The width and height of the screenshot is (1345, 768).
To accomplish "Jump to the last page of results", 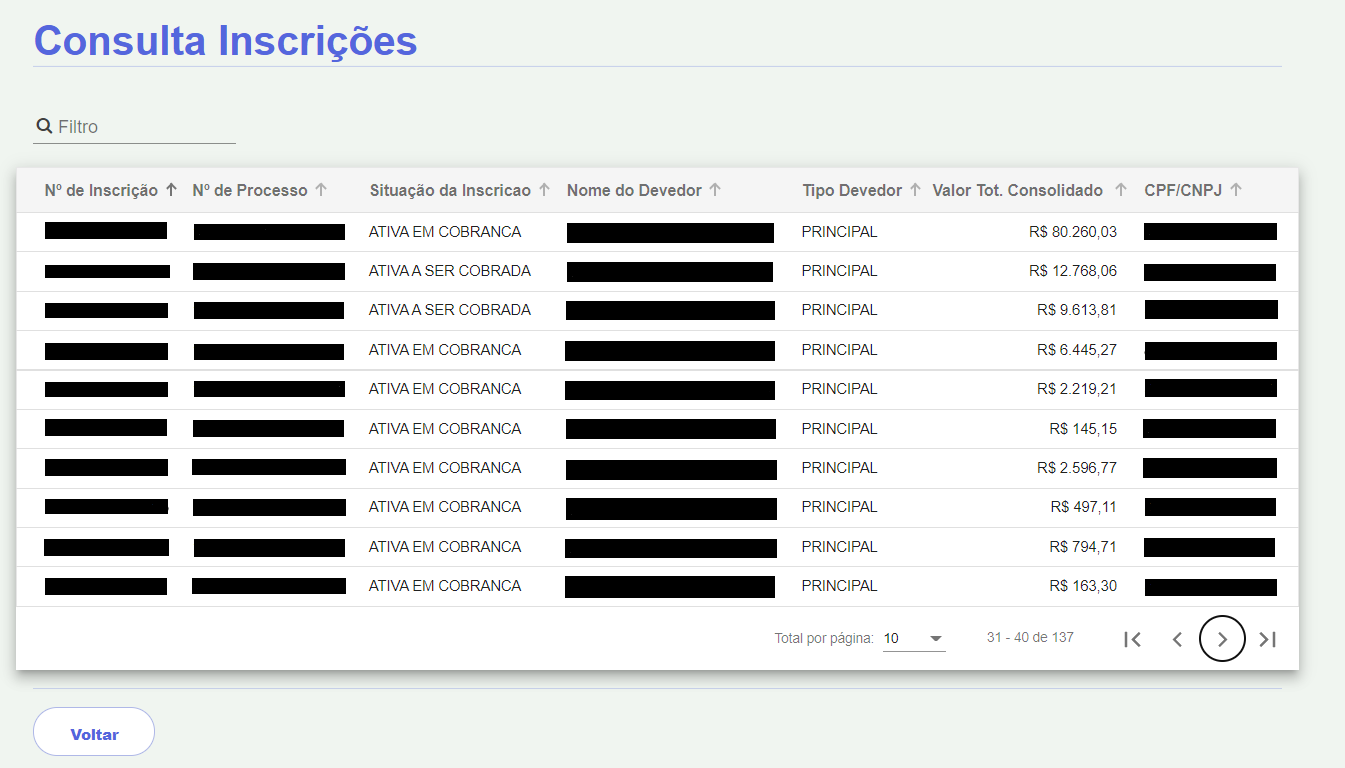I will (x=1267, y=639).
